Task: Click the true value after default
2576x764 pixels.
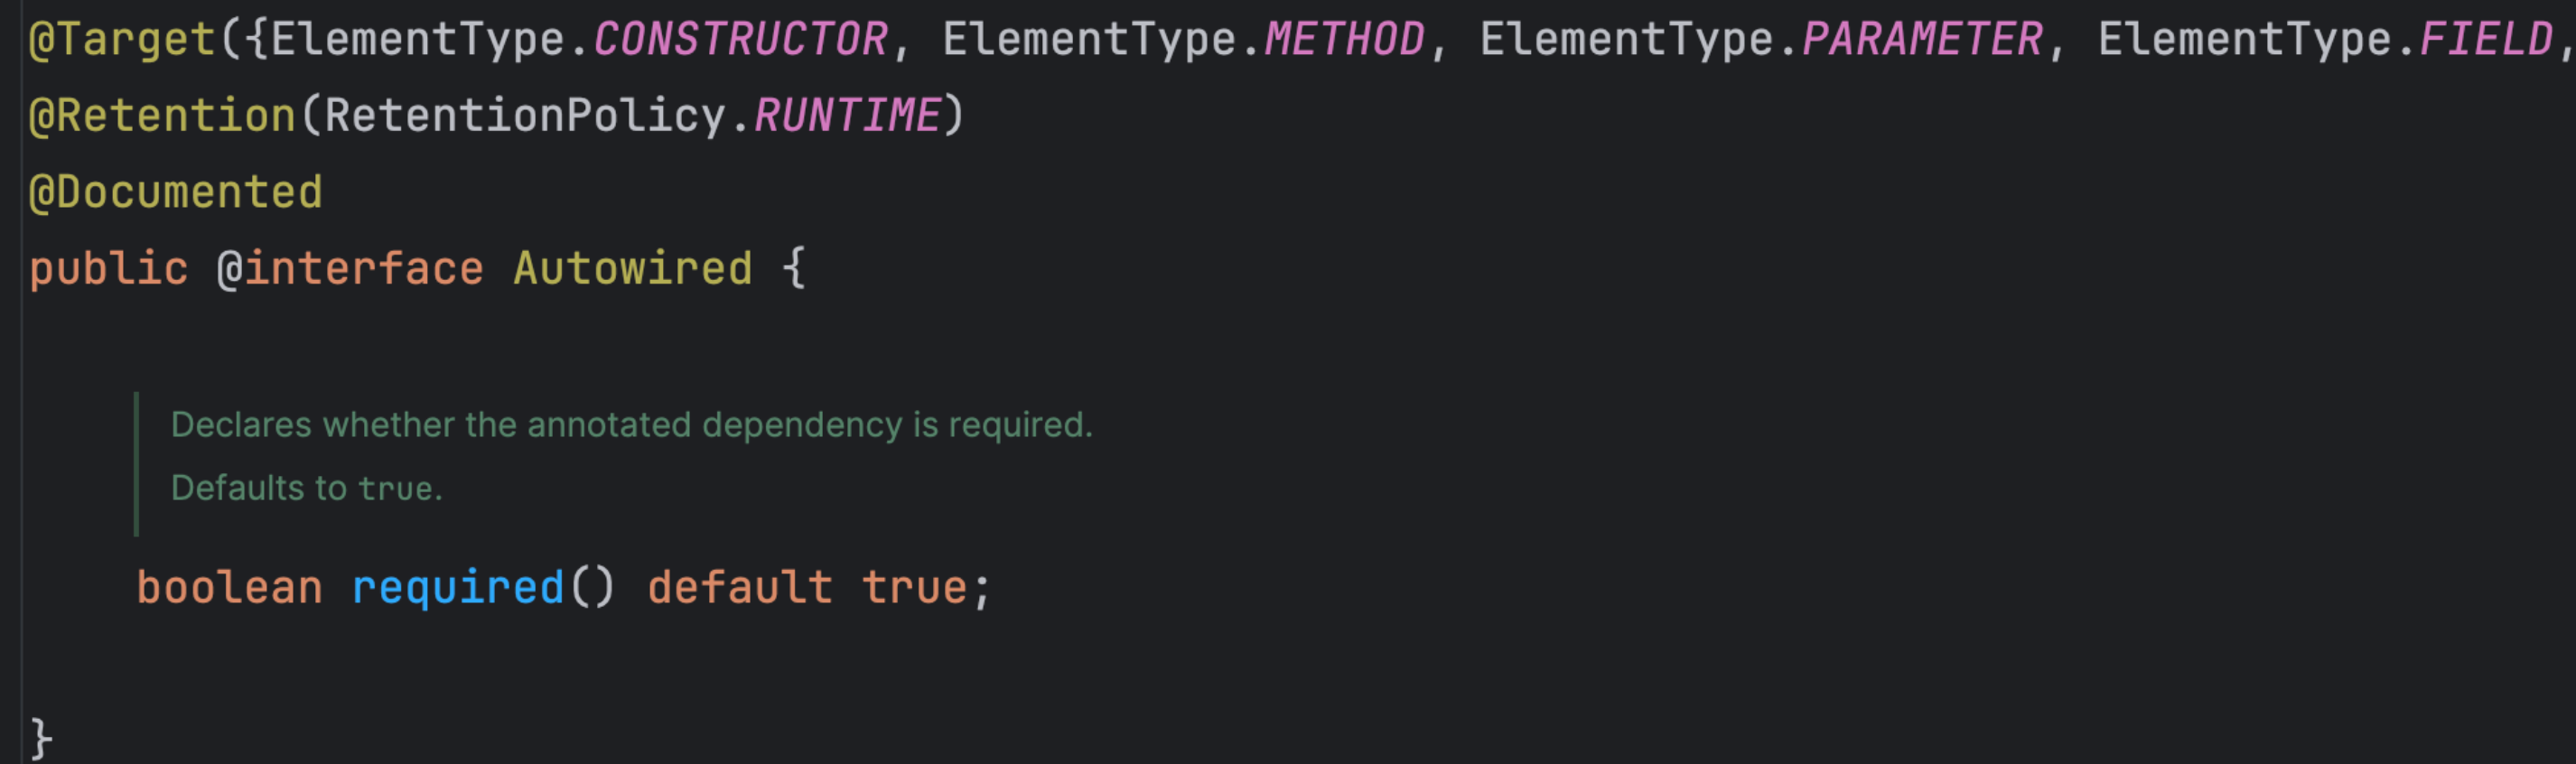Action: click(x=914, y=587)
